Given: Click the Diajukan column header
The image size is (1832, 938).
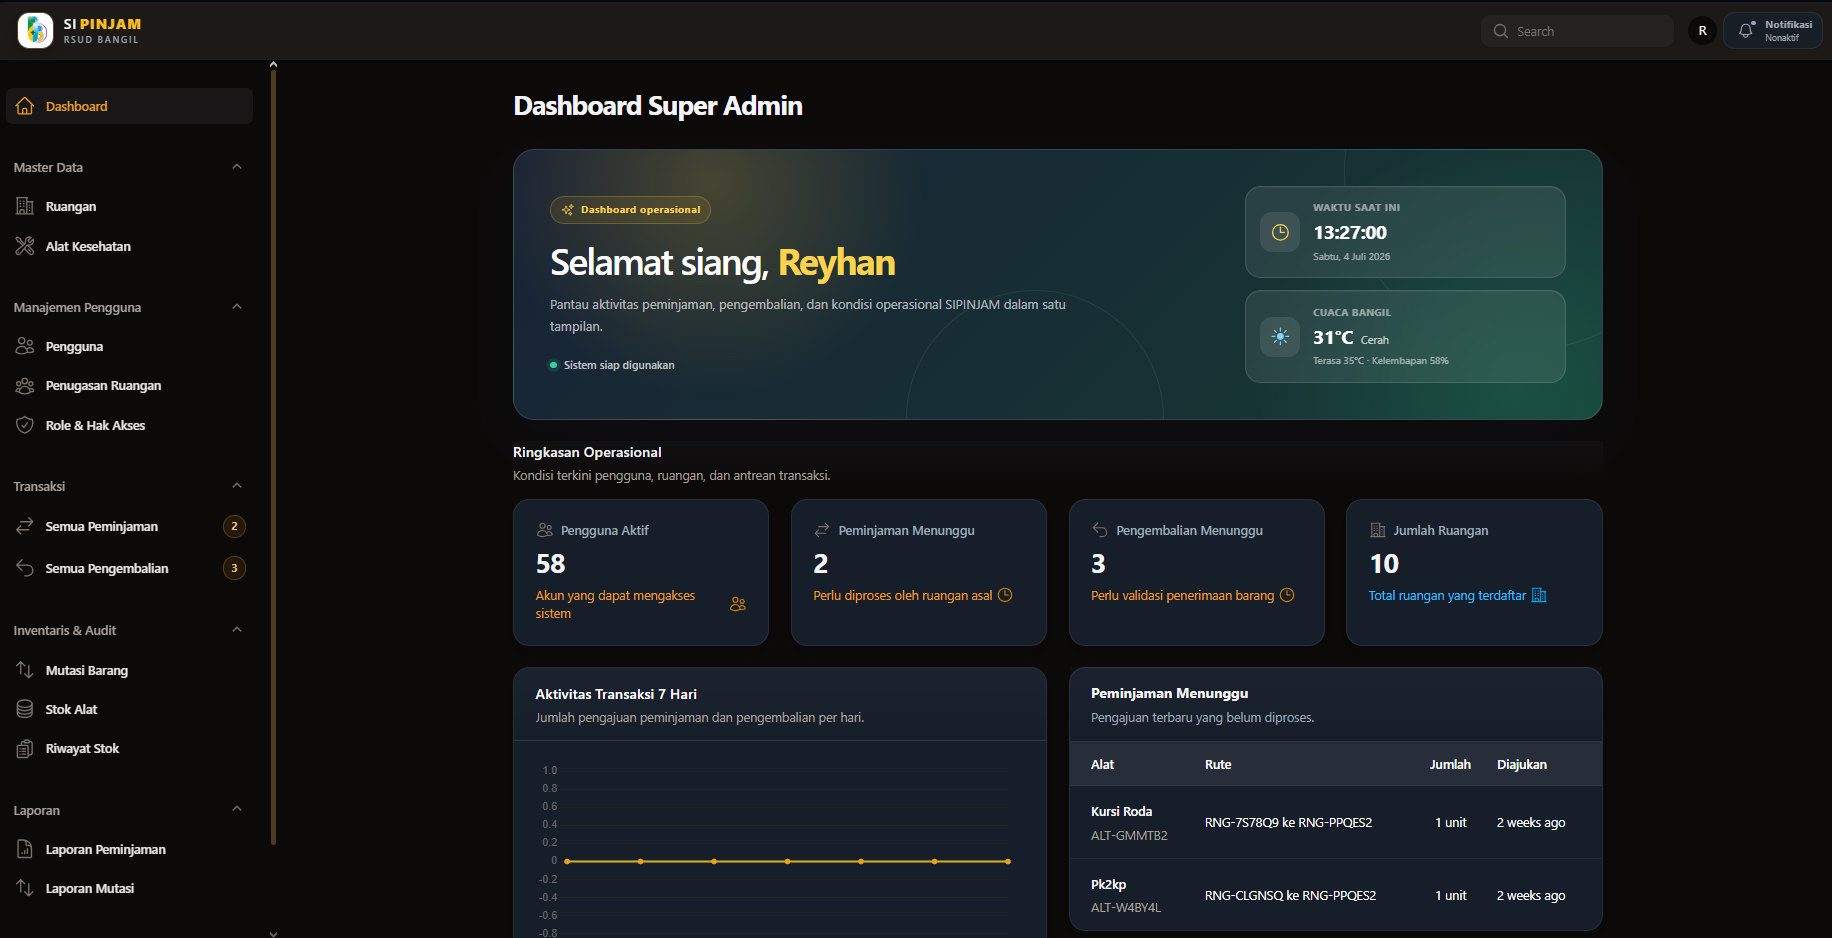Looking at the screenshot, I should coord(1522,764).
